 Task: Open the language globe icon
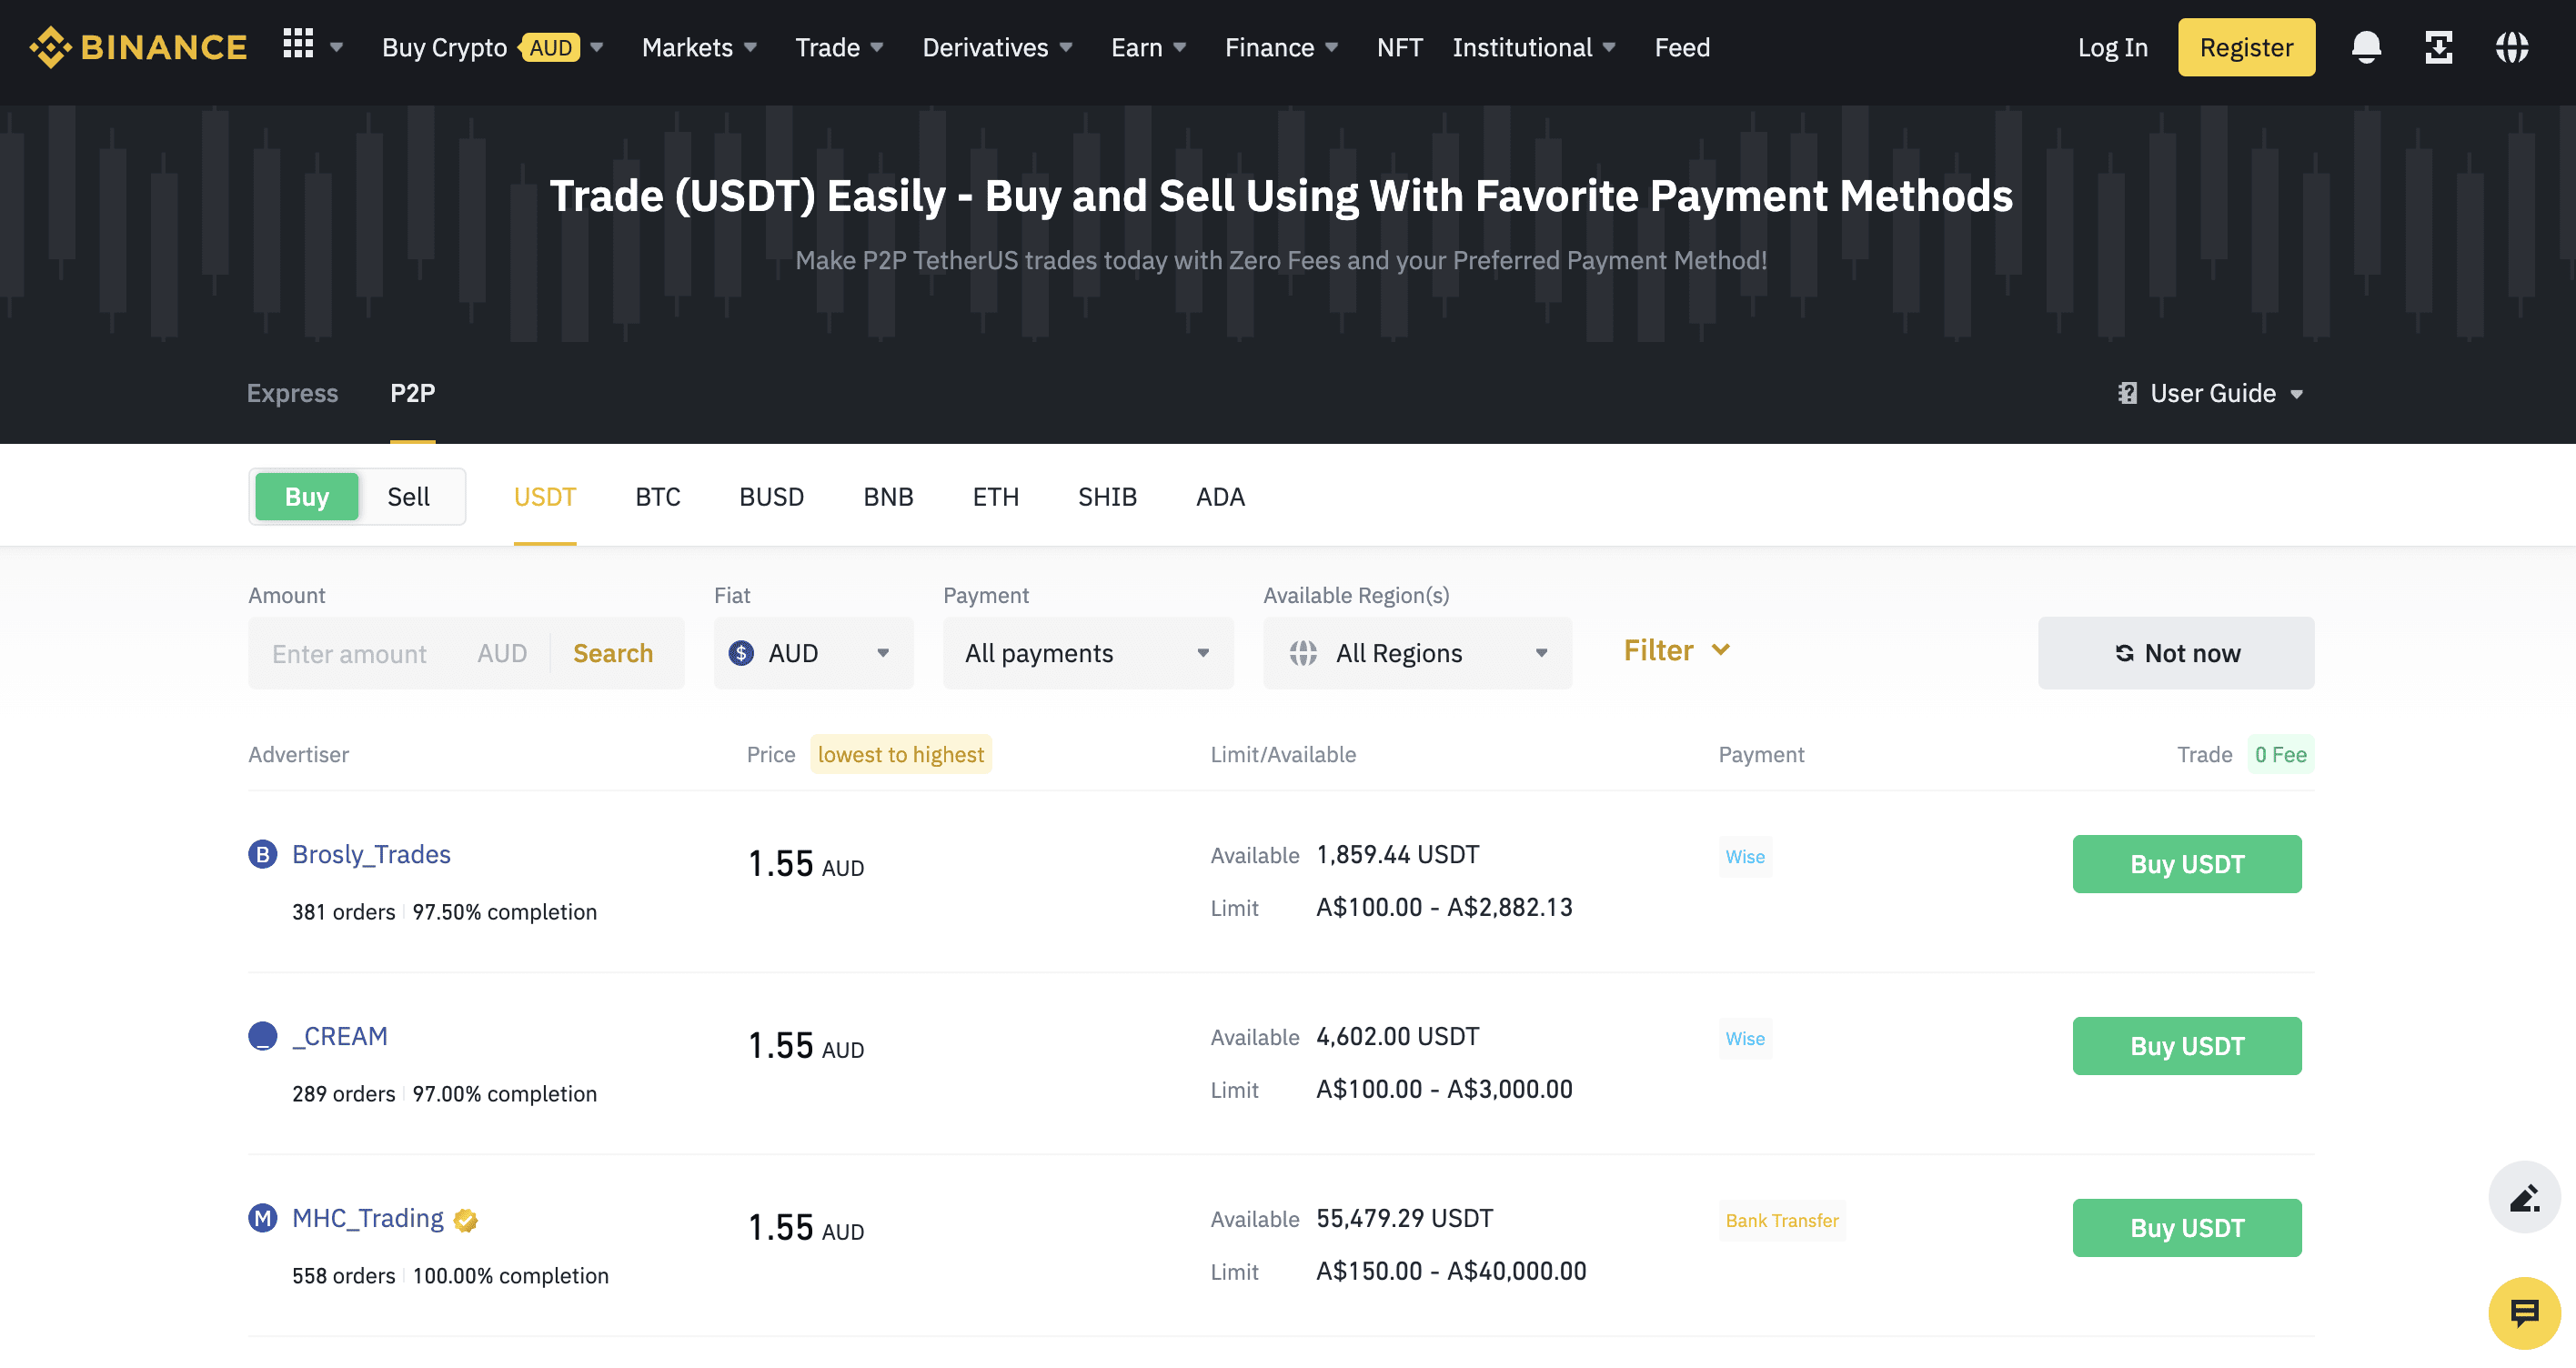tap(2511, 47)
